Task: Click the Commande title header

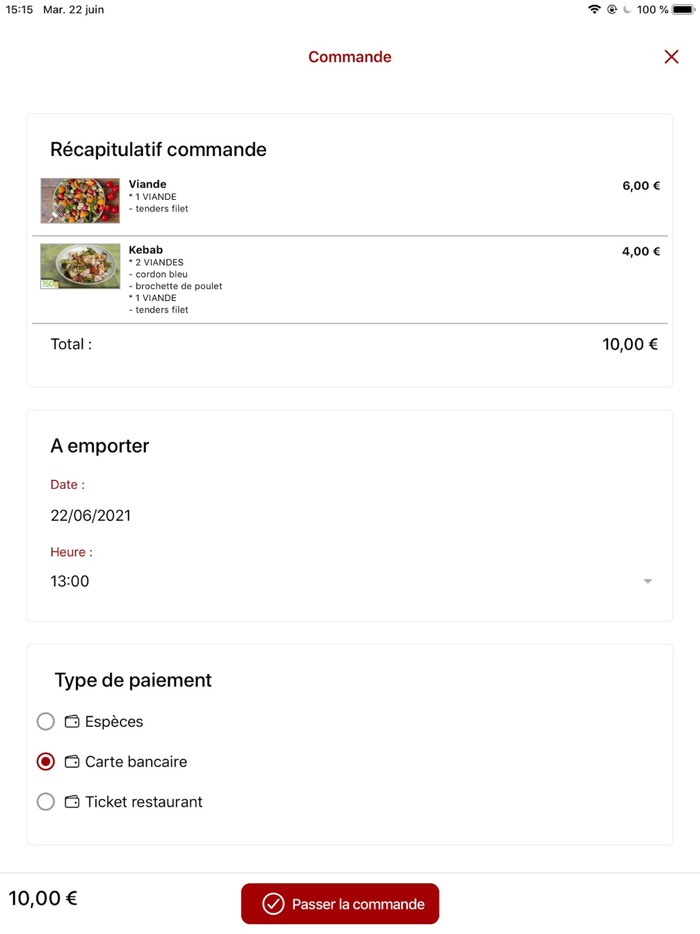Action: (349, 57)
